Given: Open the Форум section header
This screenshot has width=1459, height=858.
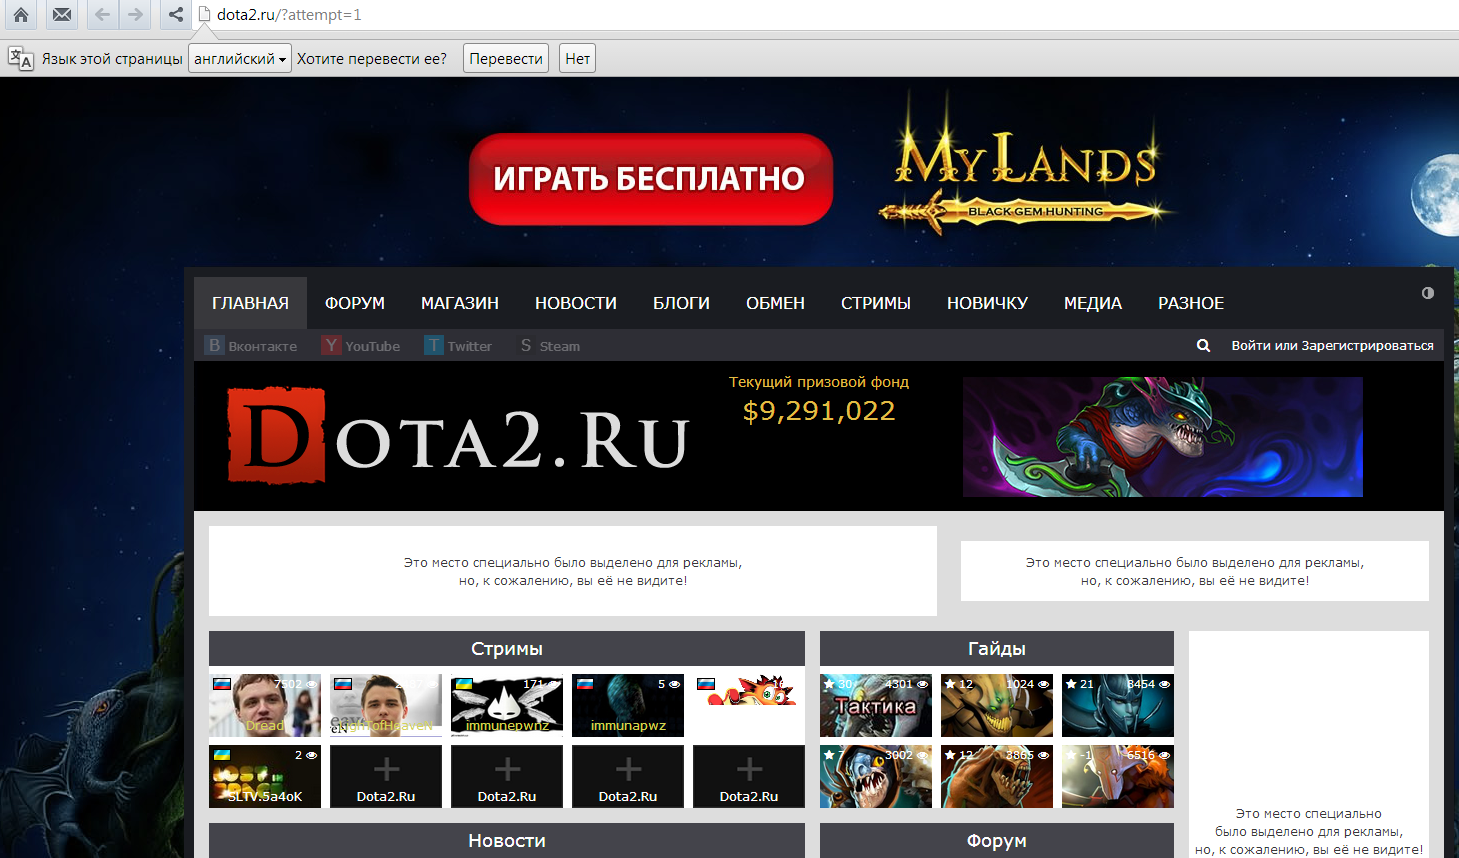Looking at the screenshot, I should coord(997,840).
